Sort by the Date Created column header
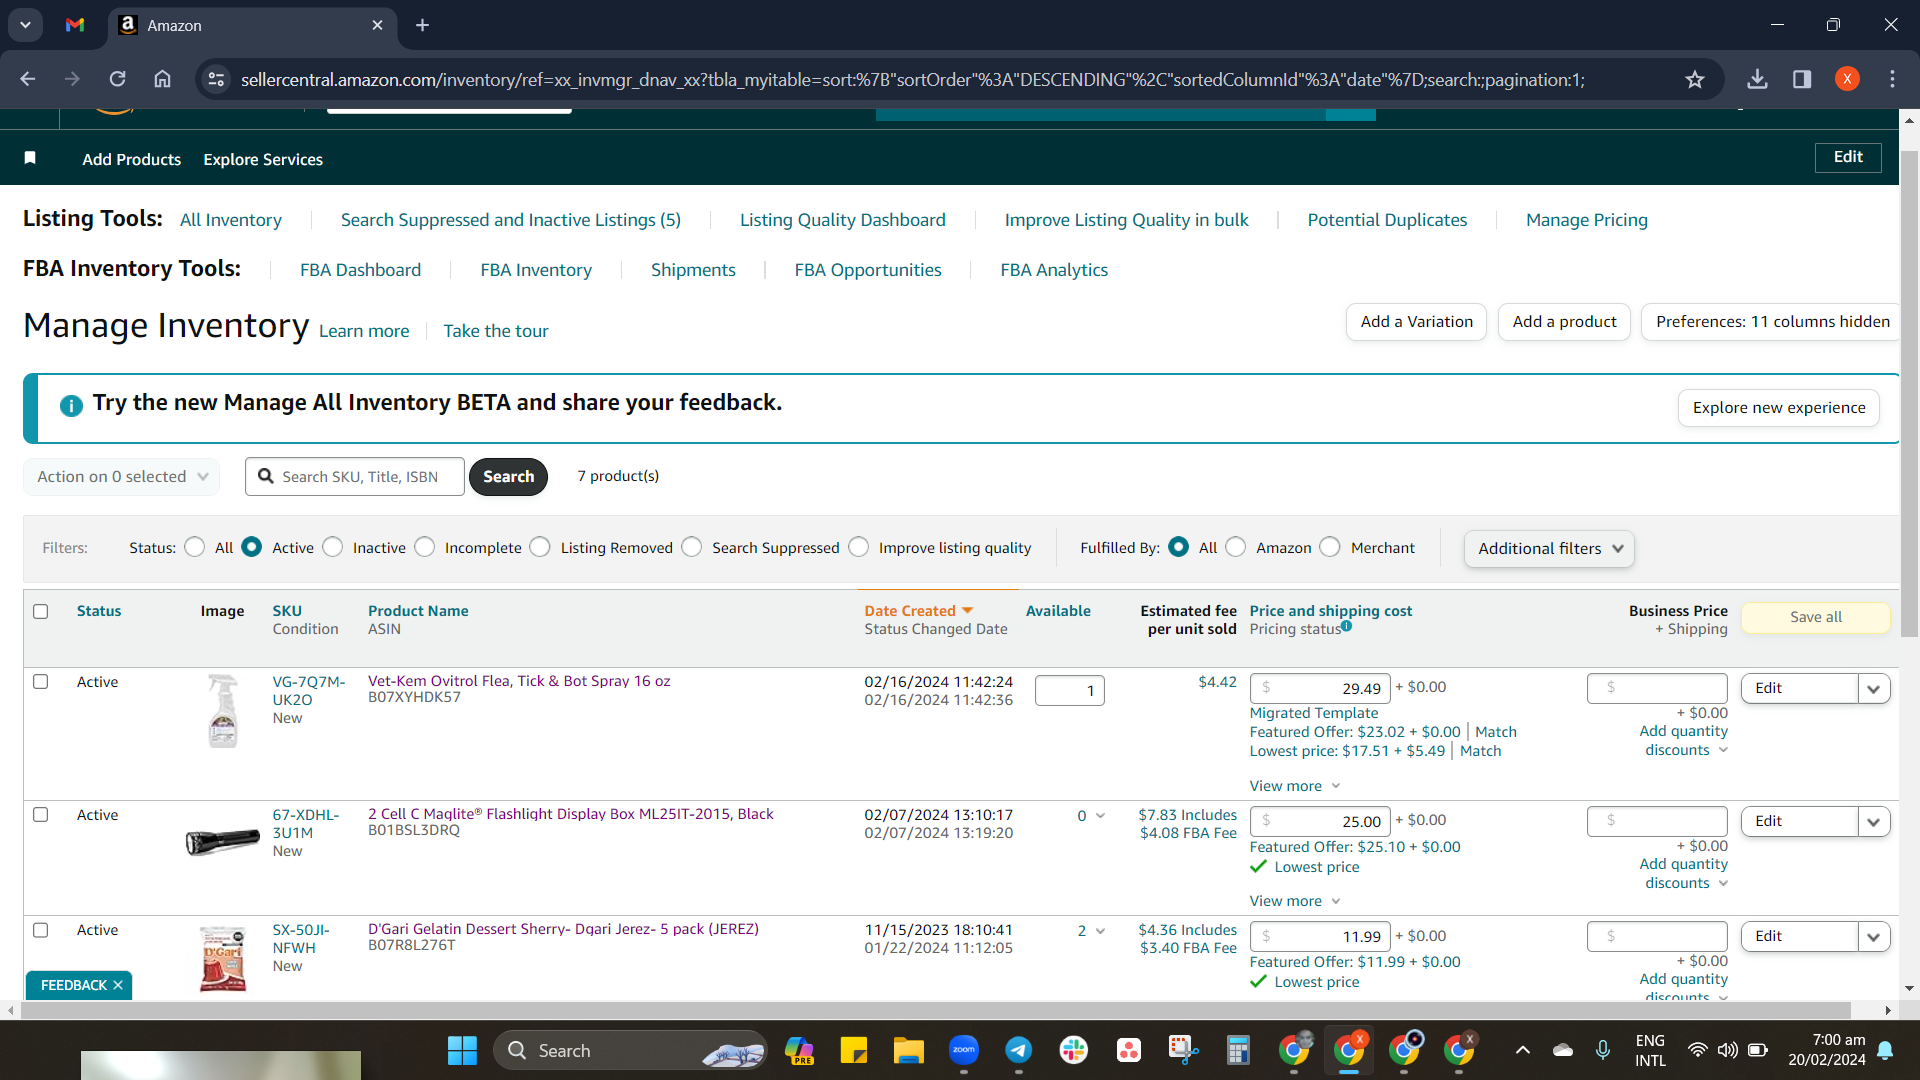1920x1080 pixels. click(918, 611)
